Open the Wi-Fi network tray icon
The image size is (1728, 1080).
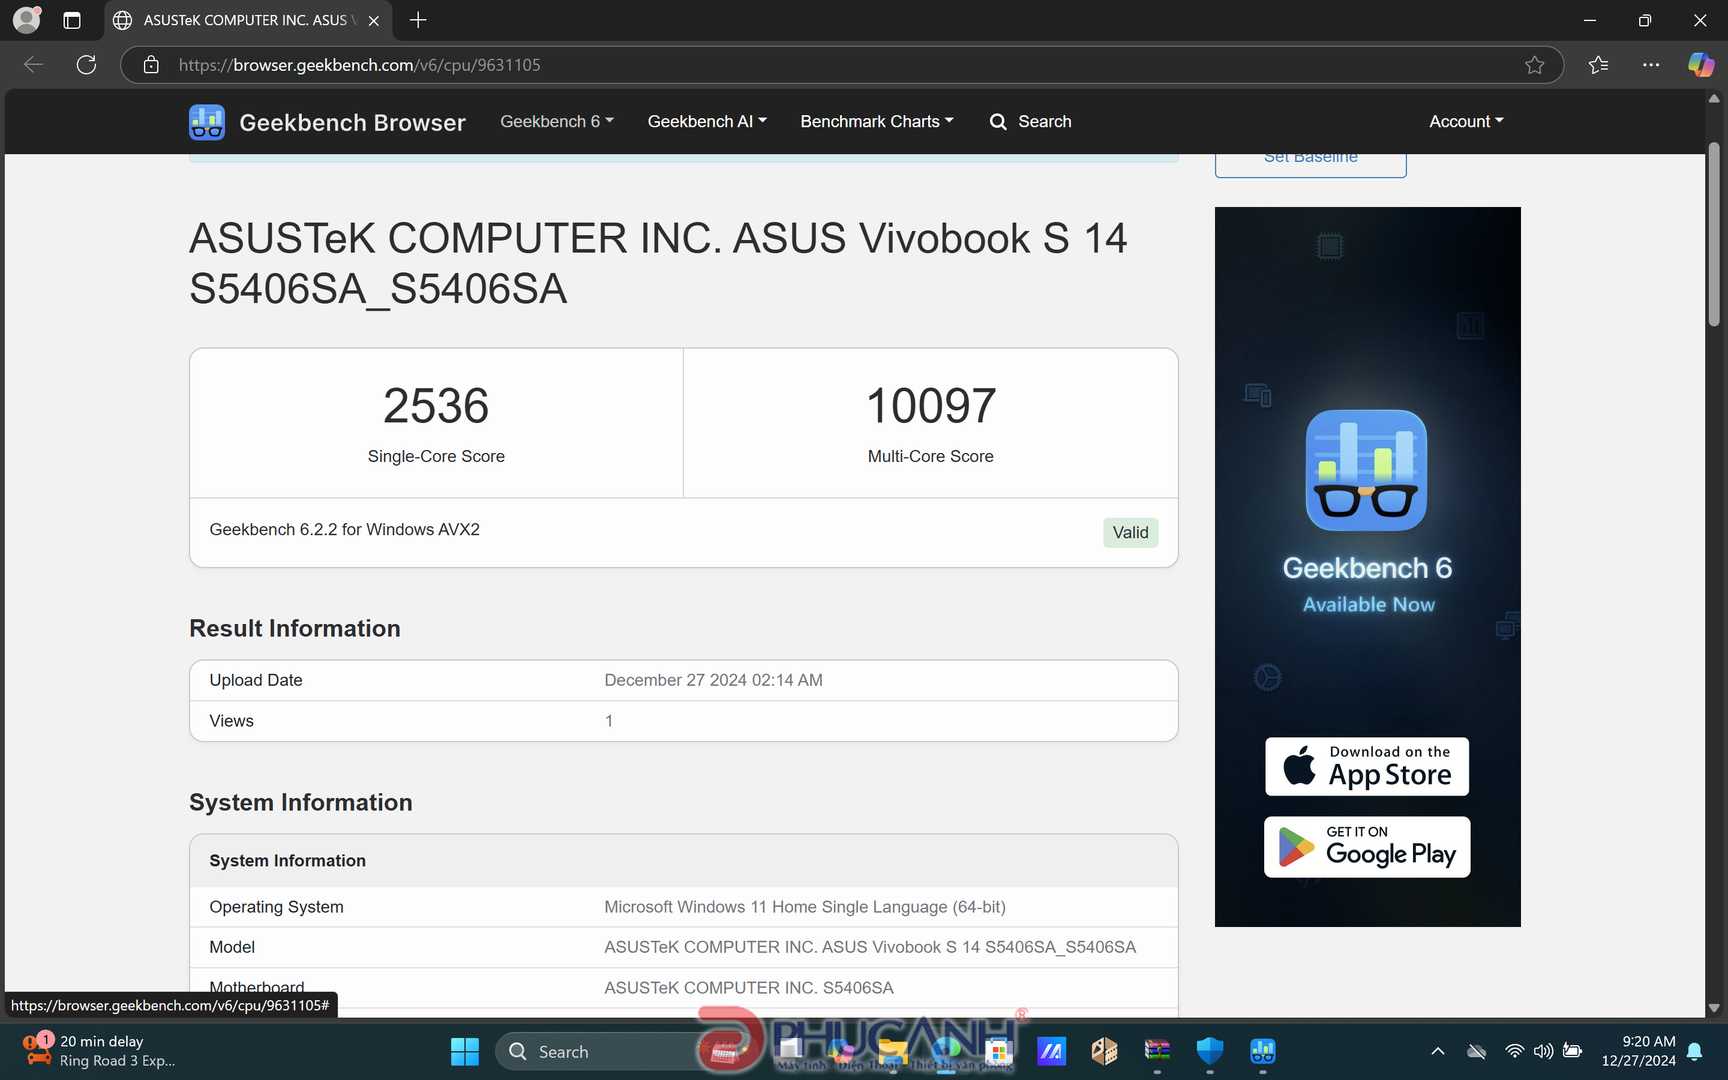pos(1514,1051)
